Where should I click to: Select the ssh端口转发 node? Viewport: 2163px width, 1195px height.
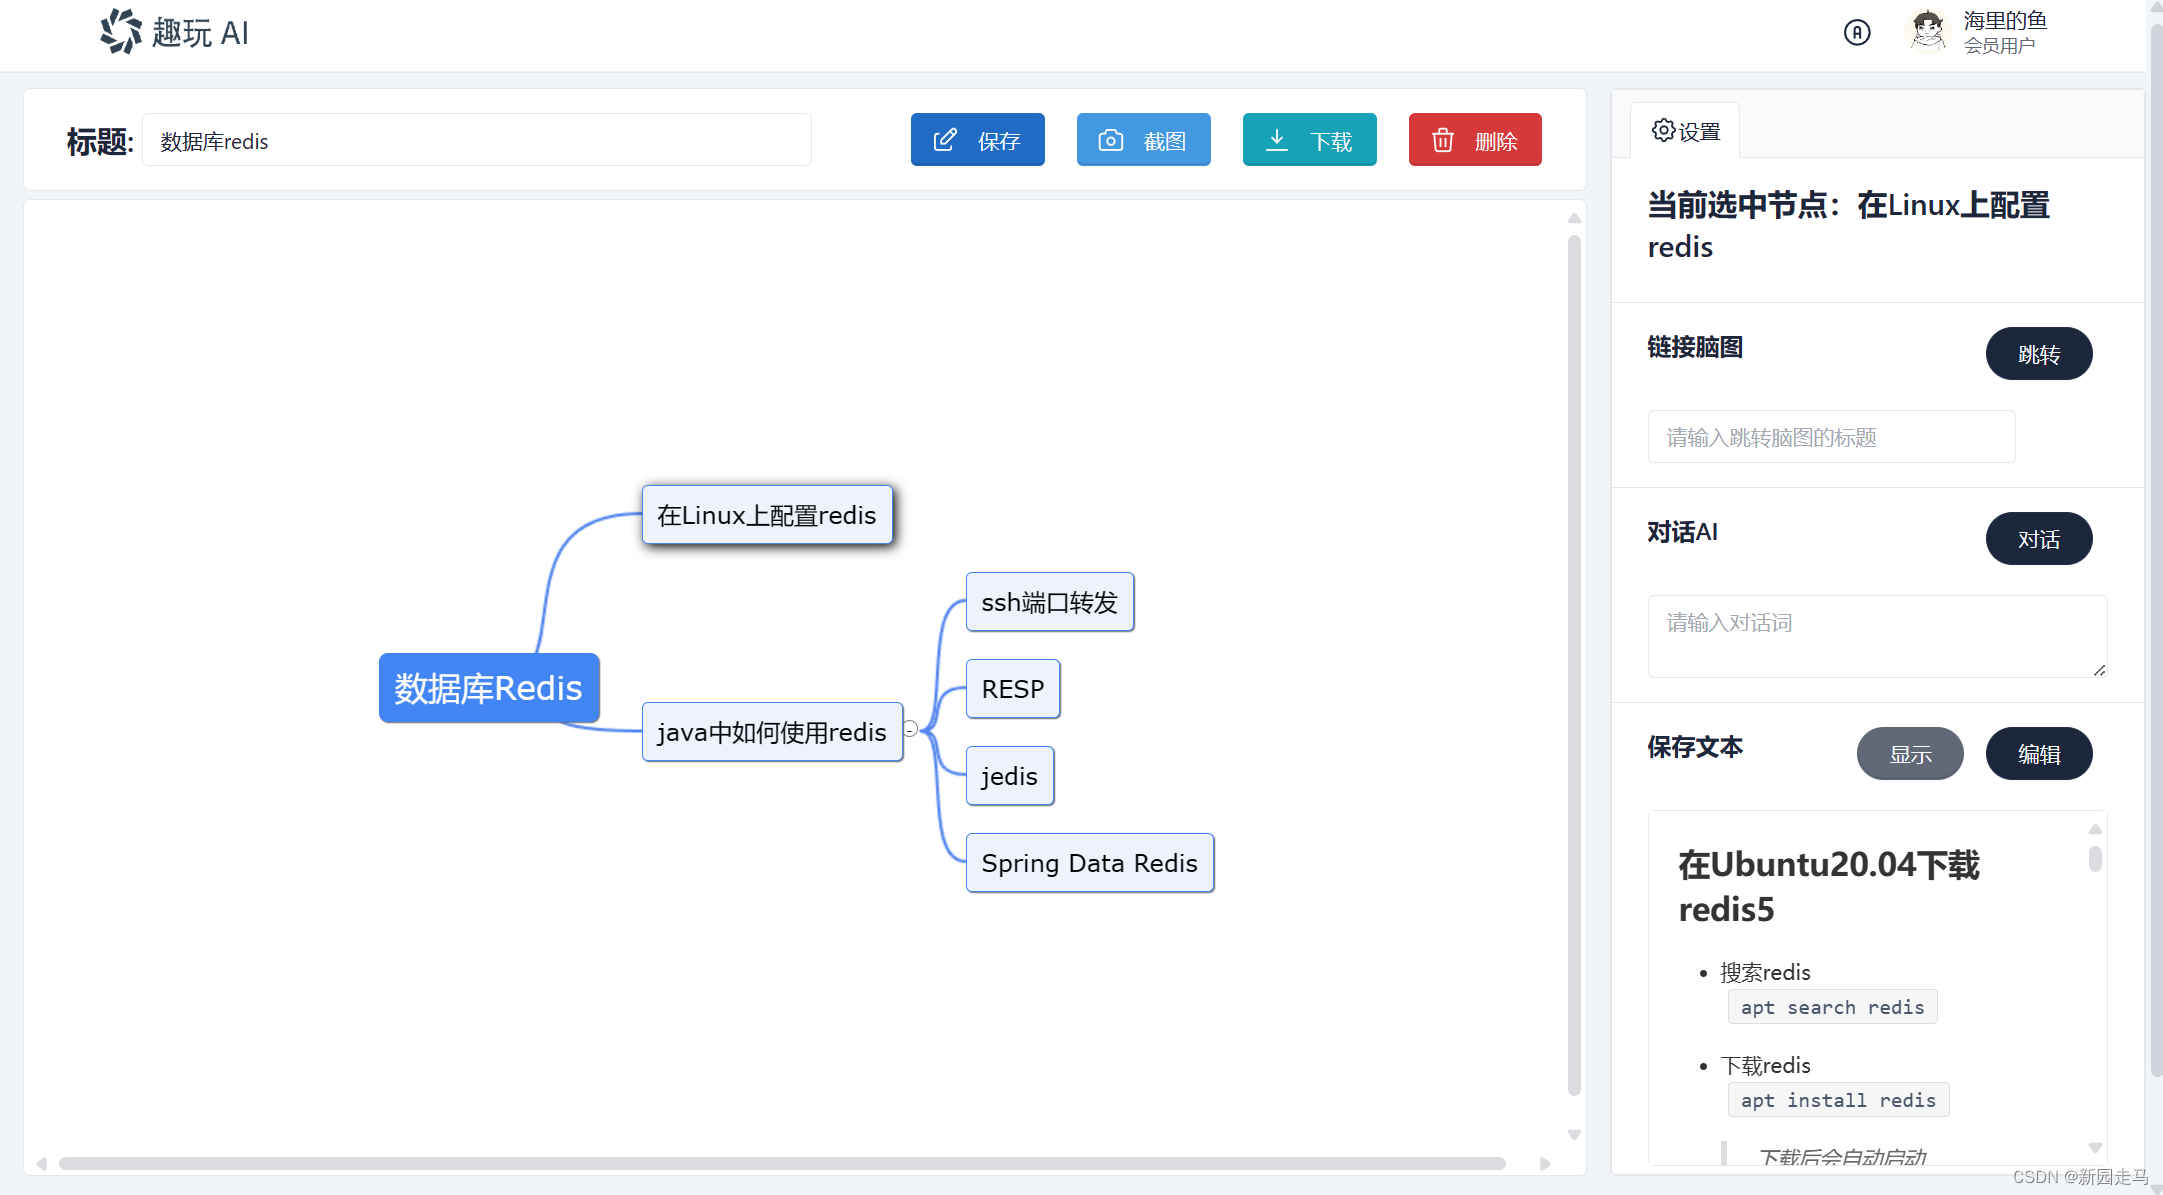pos(1049,602)
